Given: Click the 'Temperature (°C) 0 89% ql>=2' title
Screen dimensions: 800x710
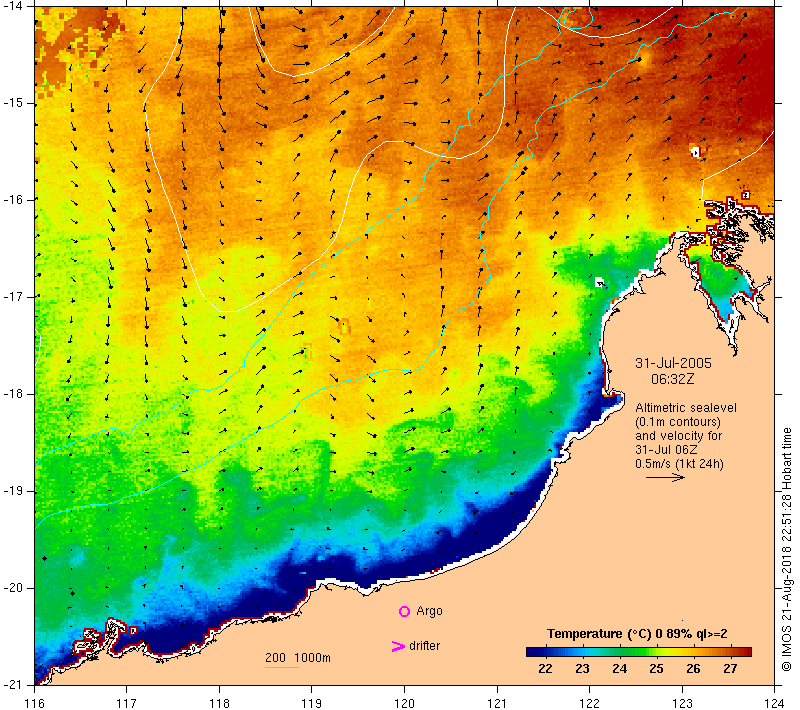Looking at the screenshot, I should pos(637,633).
